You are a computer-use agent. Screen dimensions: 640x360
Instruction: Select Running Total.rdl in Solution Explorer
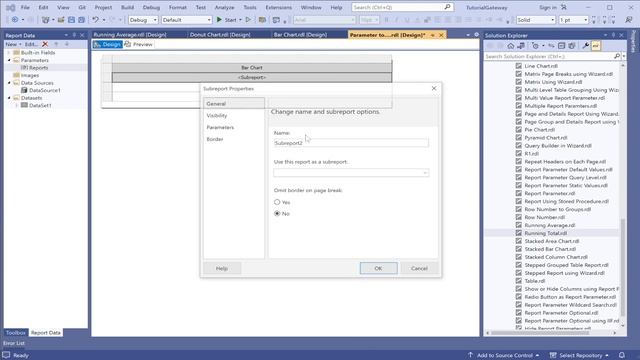point(545,233)
